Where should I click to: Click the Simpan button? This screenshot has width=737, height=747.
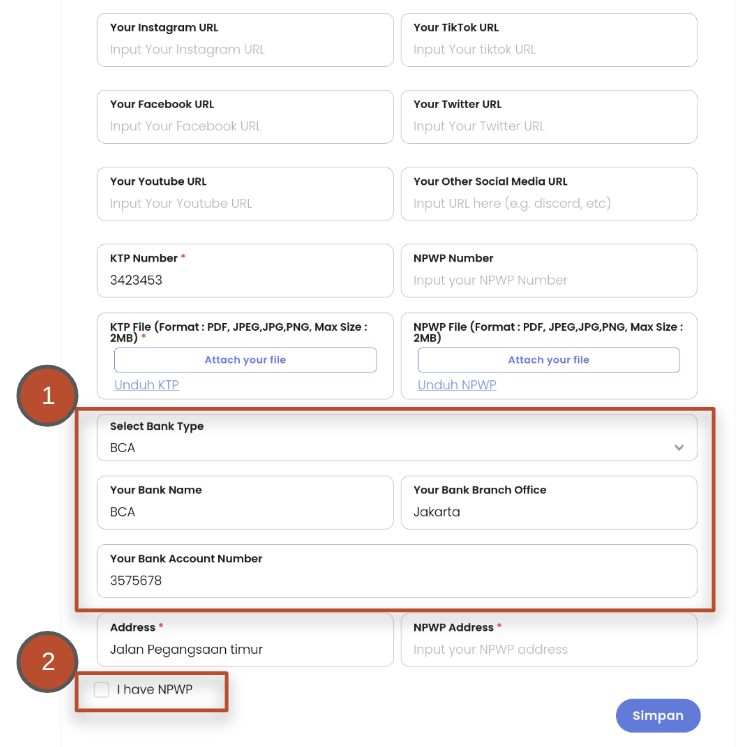click(658, 715)
